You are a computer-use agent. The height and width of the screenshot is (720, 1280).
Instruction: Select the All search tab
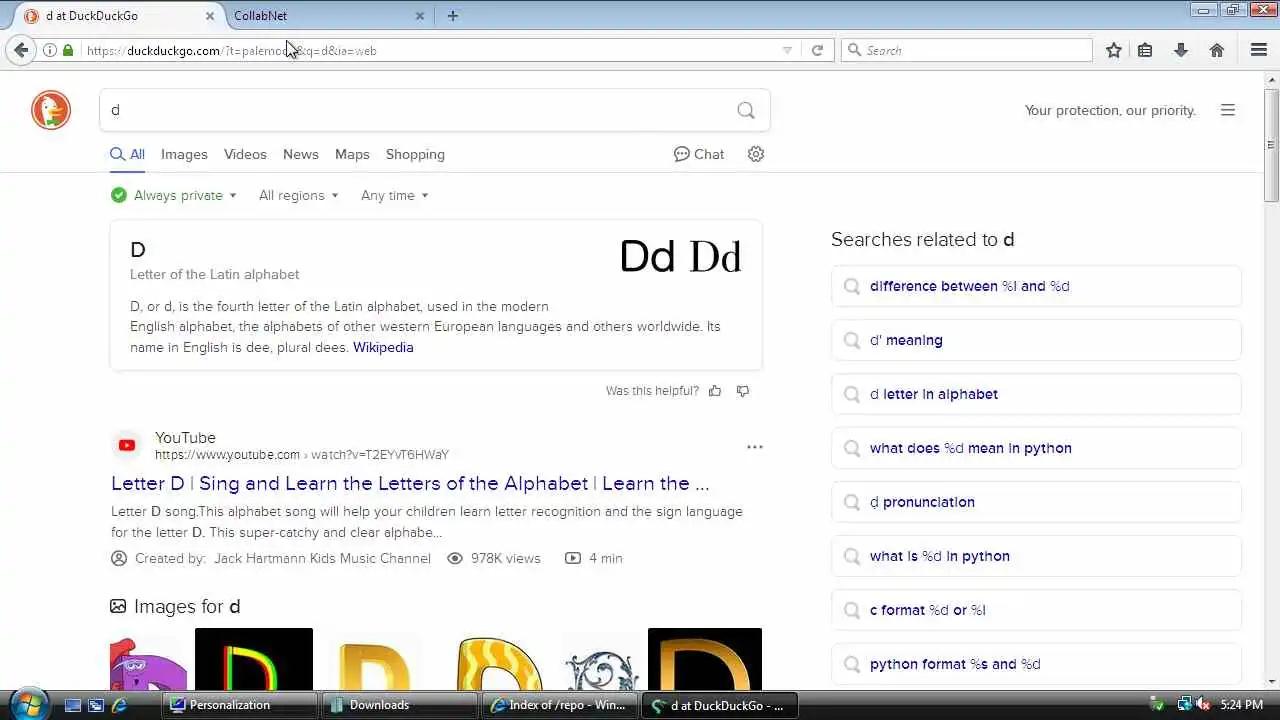pos(127,154)
